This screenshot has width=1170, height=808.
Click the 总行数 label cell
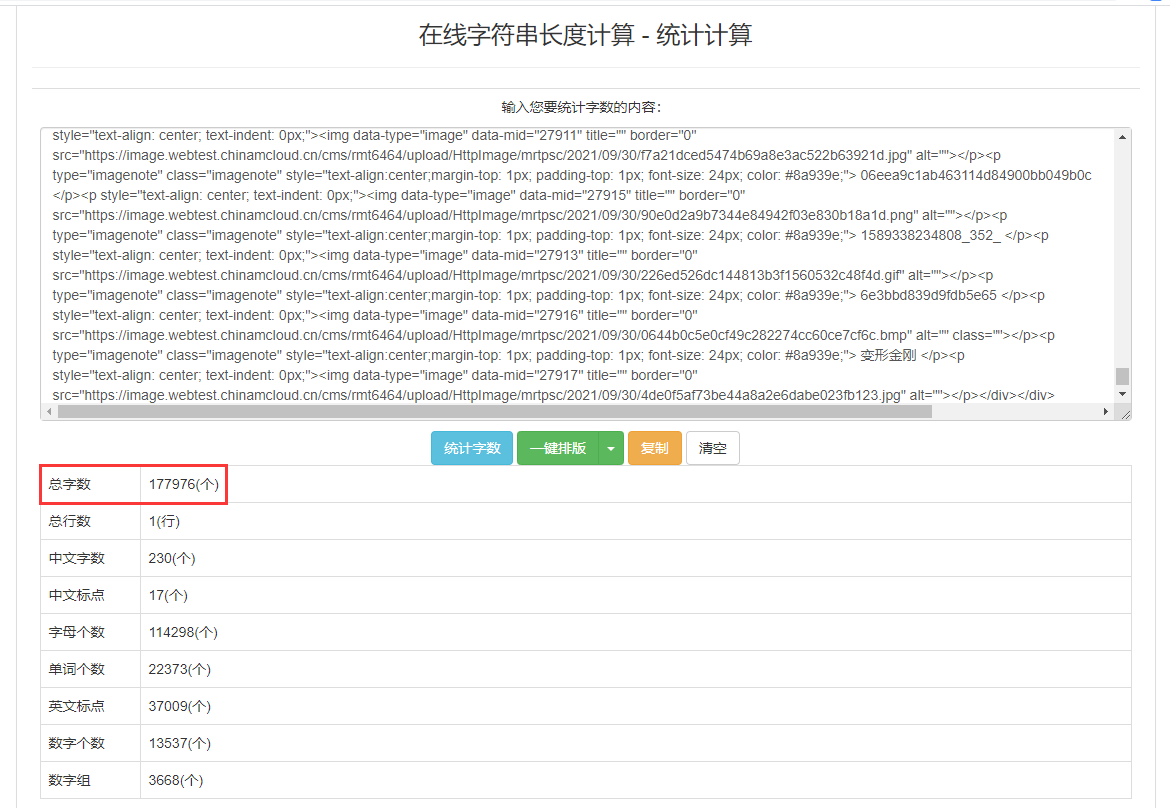point(90,522)
